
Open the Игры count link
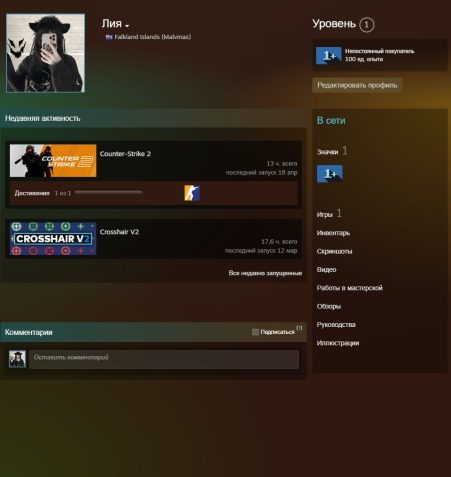[x=329, y=214]
